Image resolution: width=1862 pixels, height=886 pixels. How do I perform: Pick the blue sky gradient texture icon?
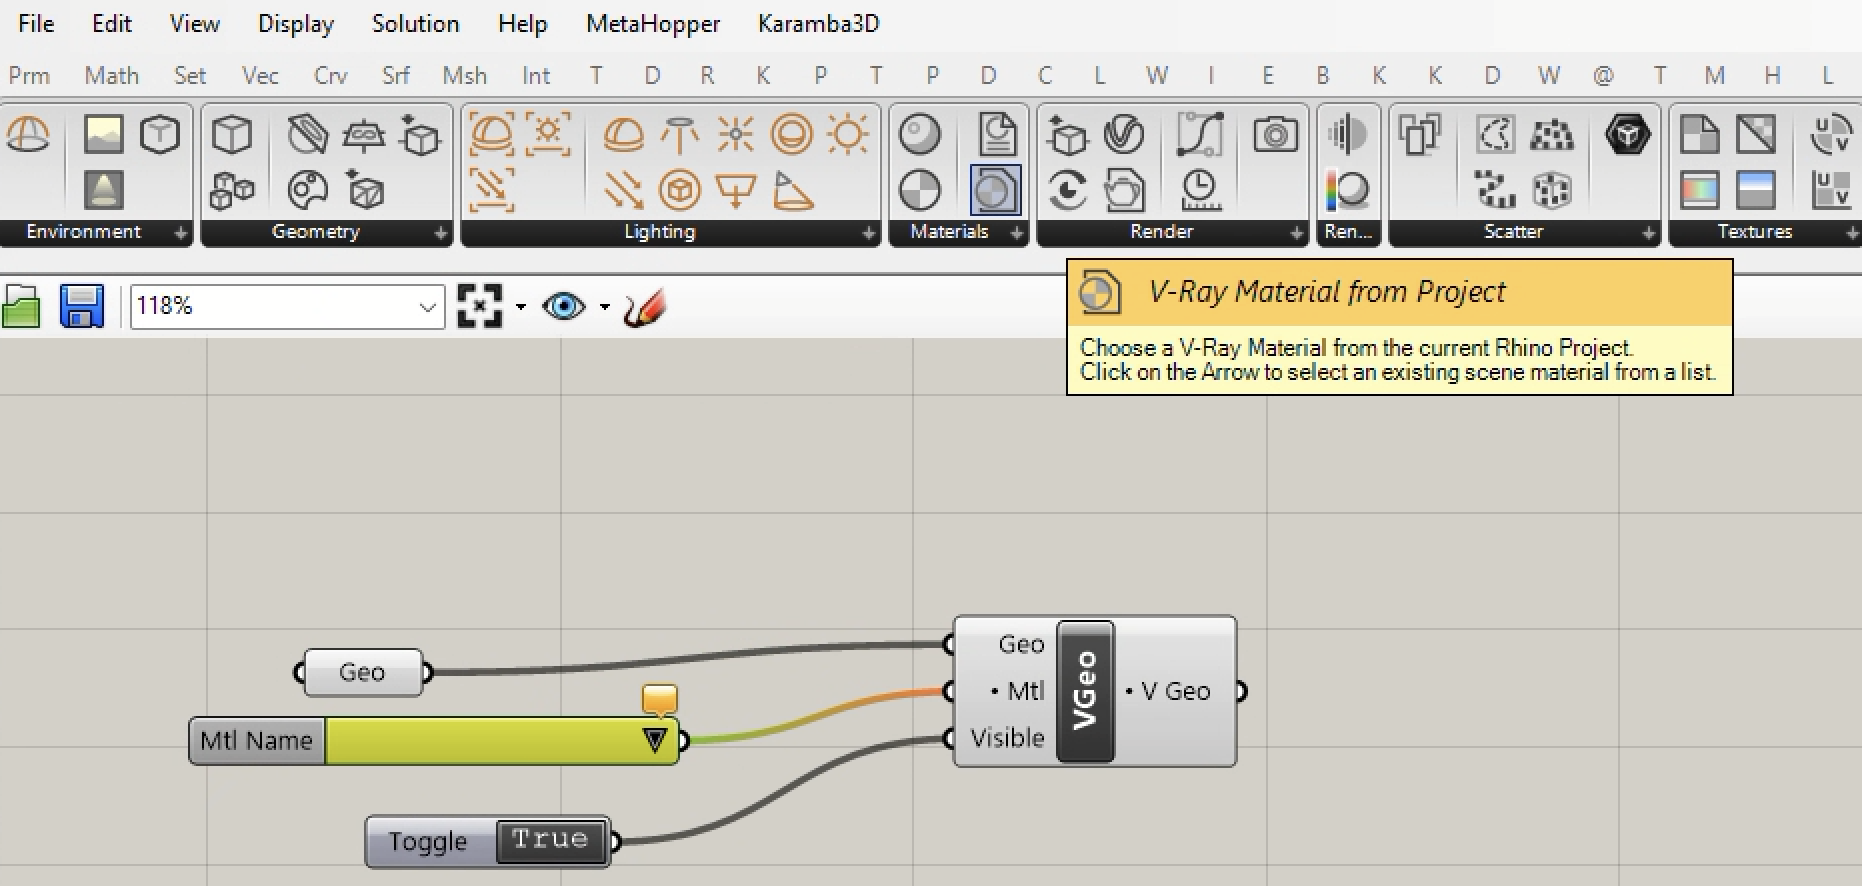(x=1755, y=189)
